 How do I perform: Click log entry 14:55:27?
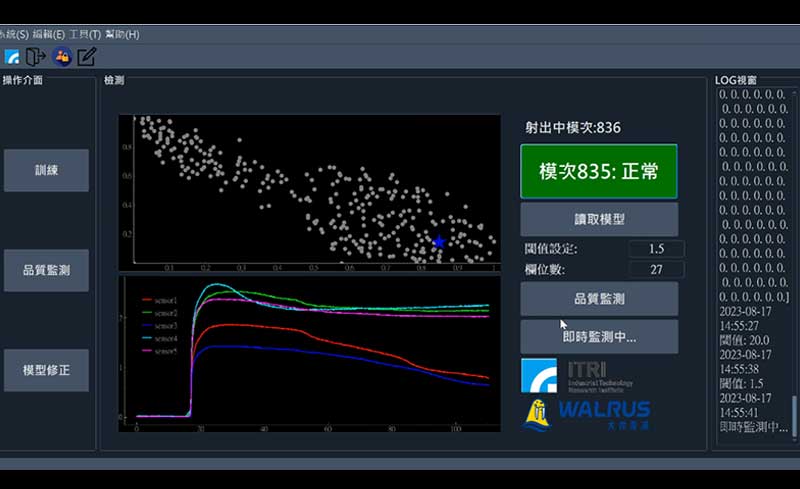(739, 326)
